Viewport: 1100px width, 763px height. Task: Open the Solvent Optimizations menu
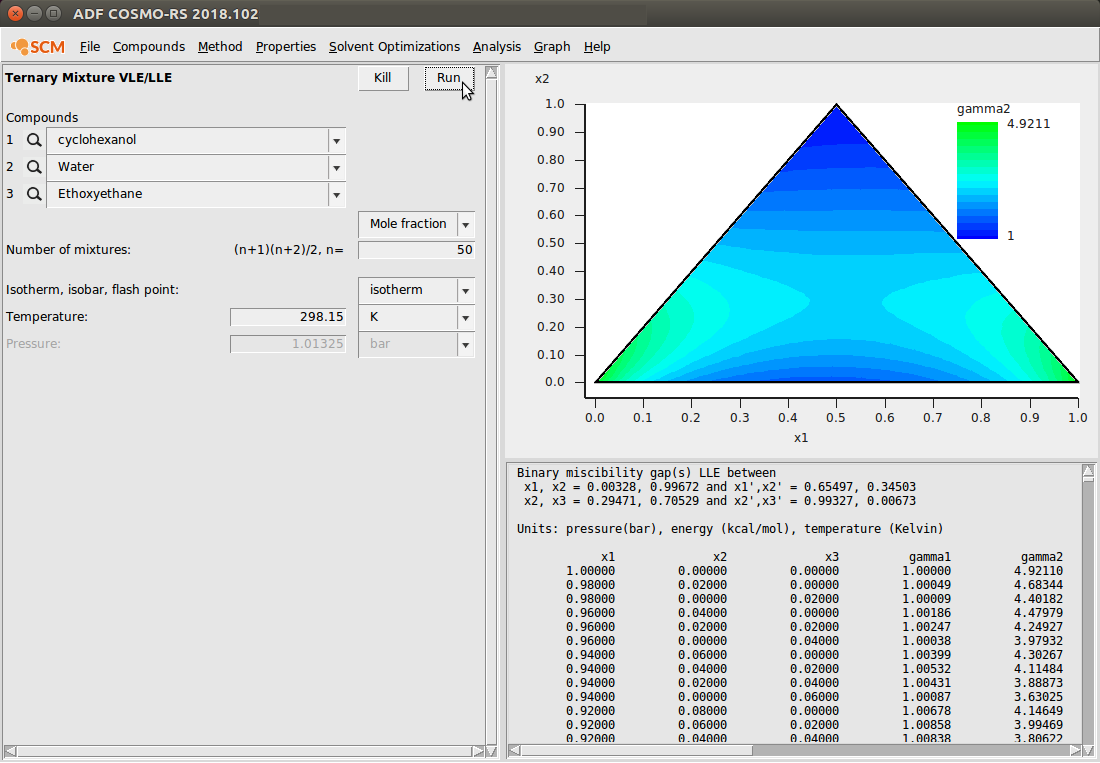click(394, 47)
